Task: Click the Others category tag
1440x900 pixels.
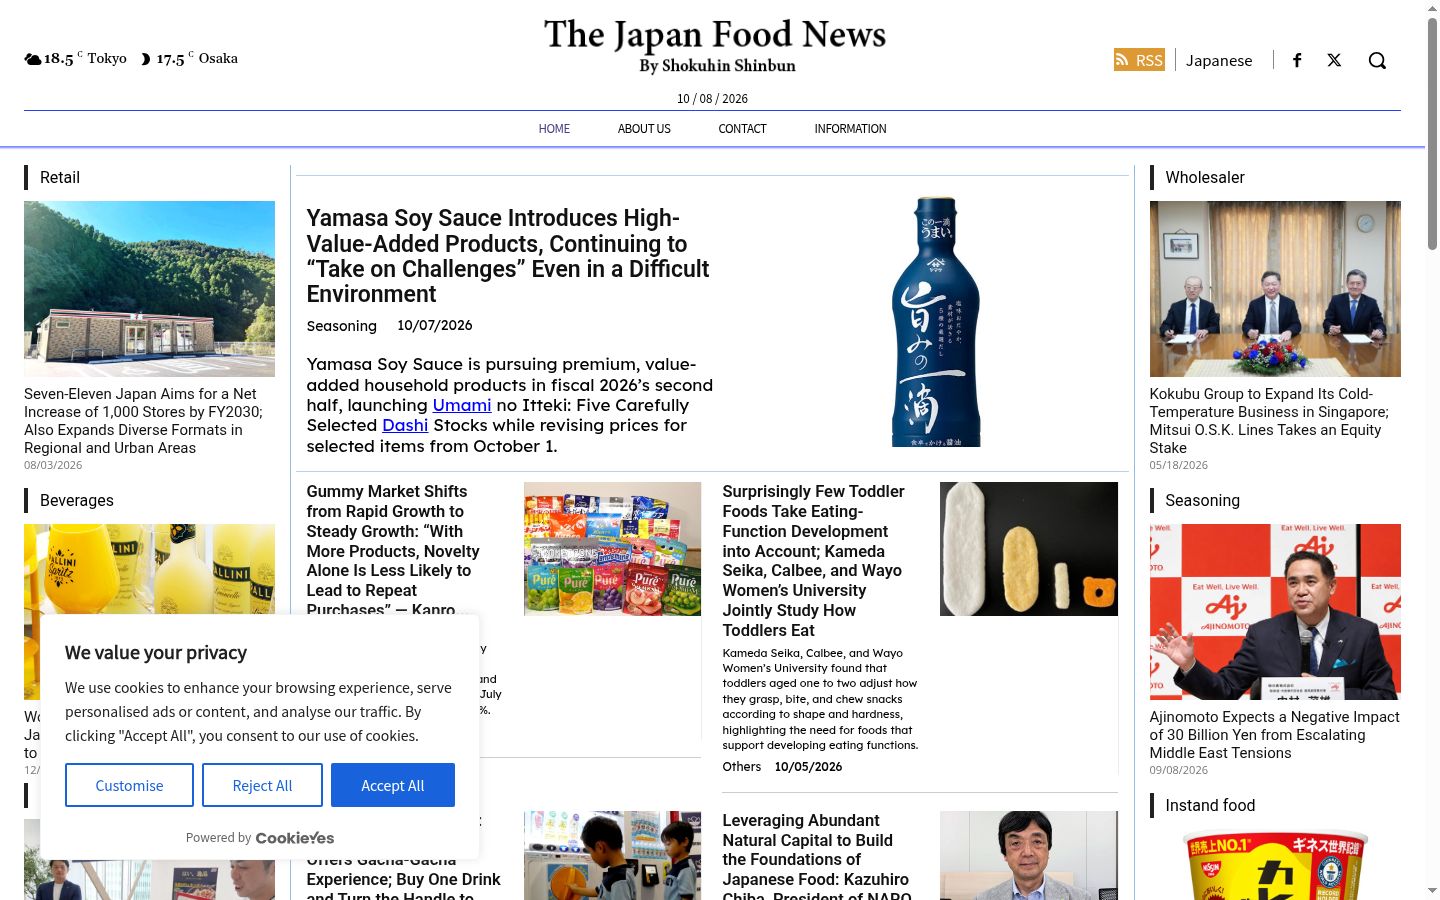Action: (742, 767)
